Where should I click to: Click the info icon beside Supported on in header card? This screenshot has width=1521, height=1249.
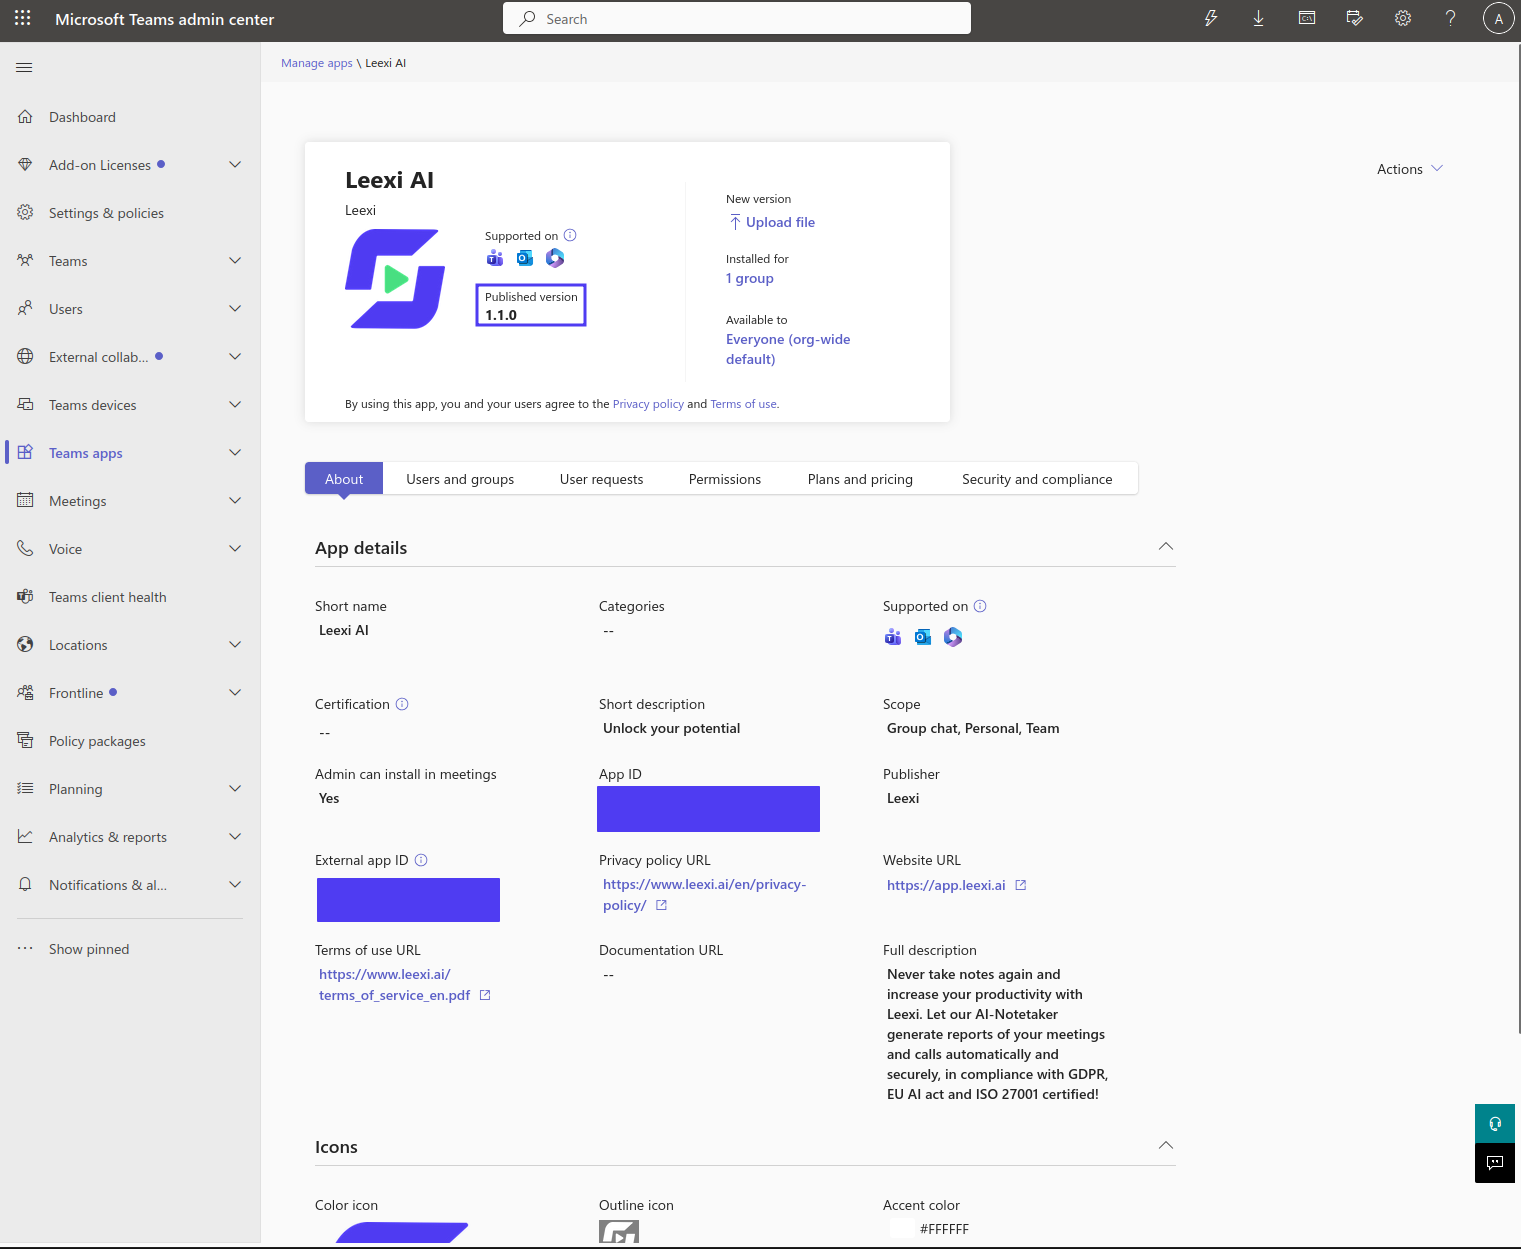pos(570,236)
